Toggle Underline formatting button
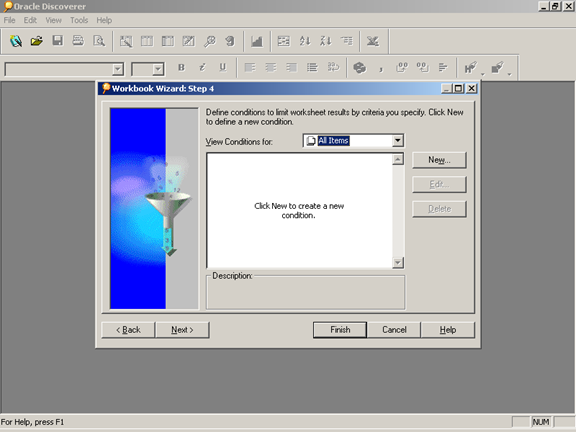The height and width of the screenshot is (432, 576). click(223, 68)
